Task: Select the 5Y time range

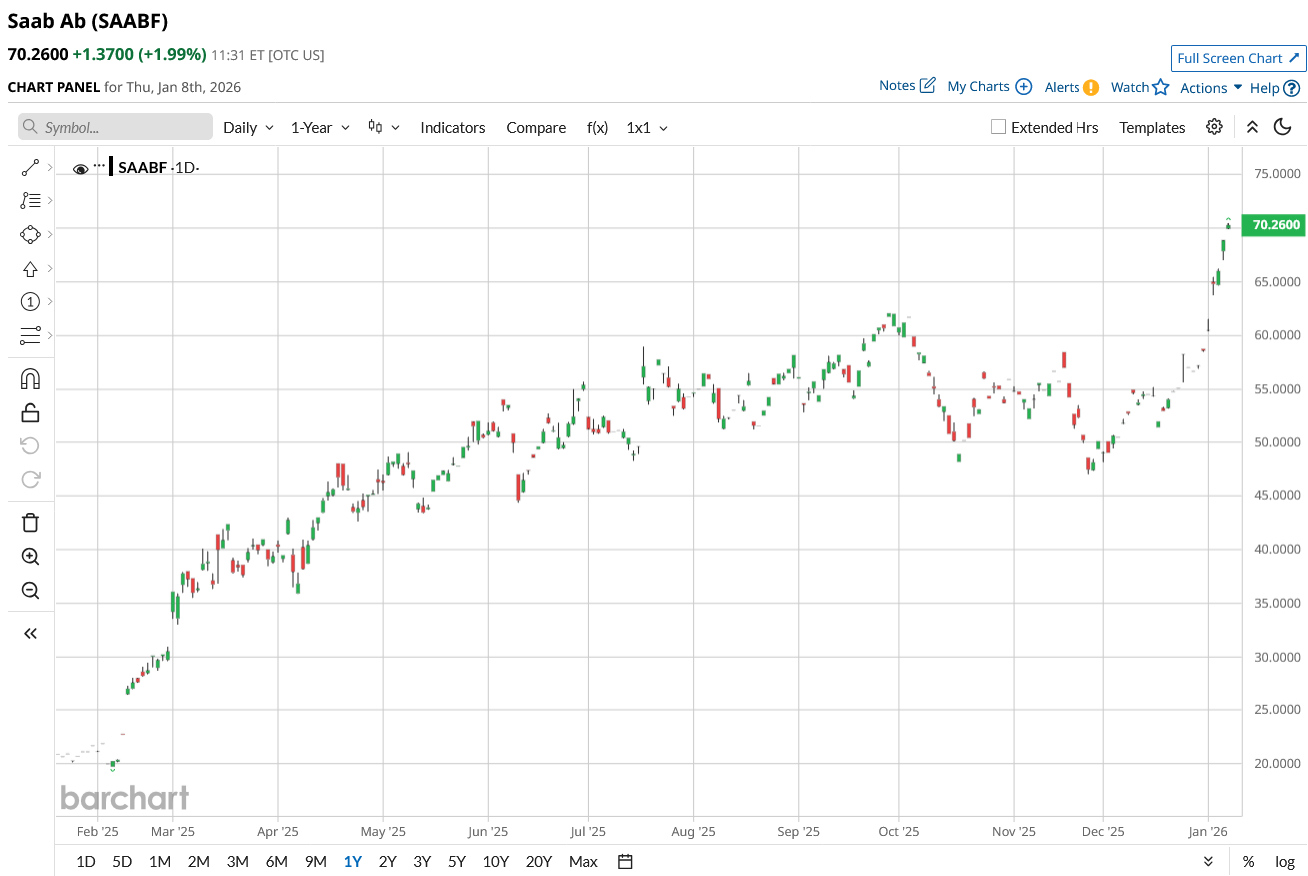Action: click(x=457, y=861)
